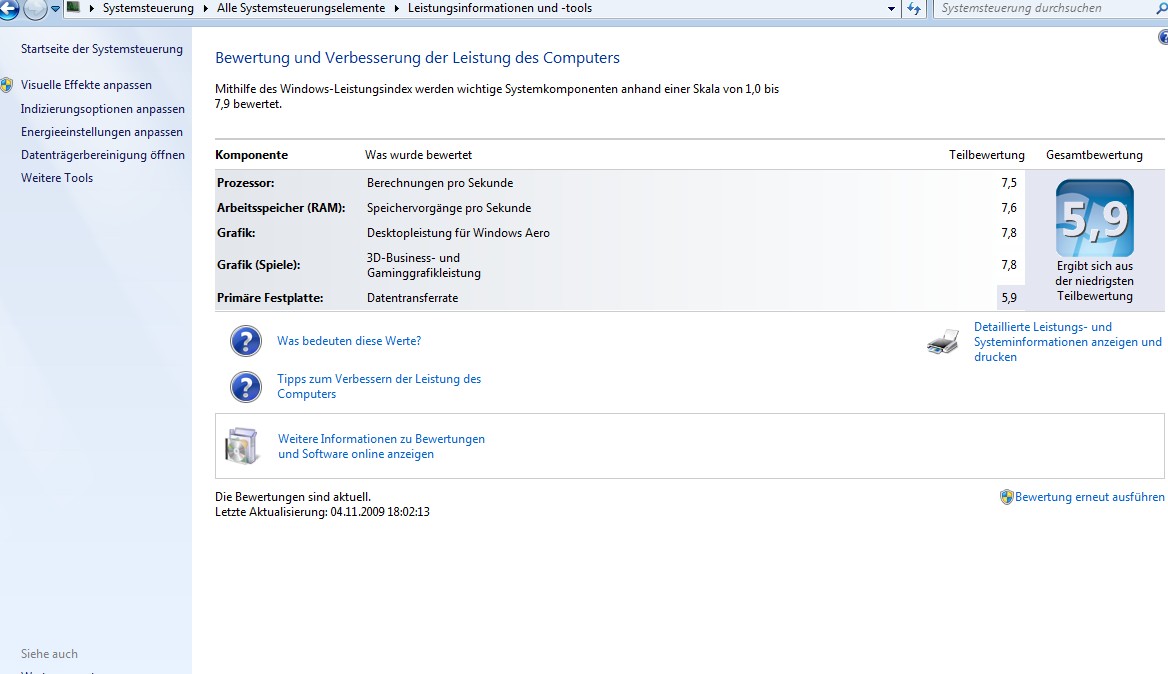Open Tipps zum Verbessern der Leistung link
This screenshot has width=1168, height=674.
coord(379,387)
